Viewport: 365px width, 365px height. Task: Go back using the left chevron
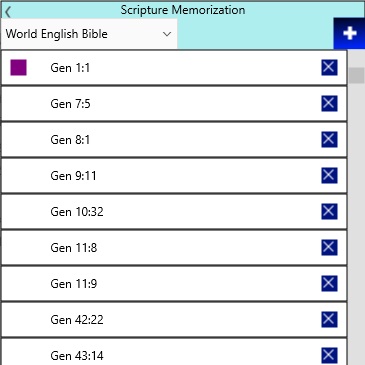click(8, 12)
